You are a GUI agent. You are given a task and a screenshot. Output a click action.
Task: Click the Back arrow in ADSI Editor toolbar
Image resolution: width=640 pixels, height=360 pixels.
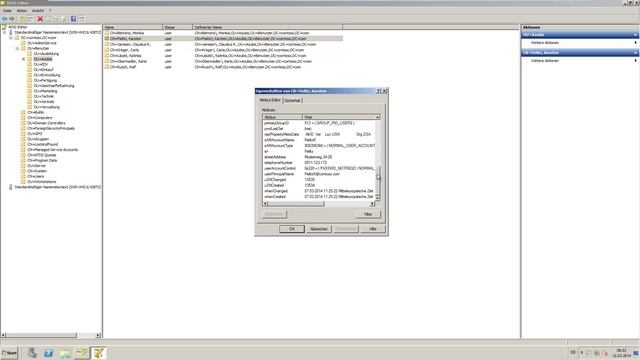[4, 19]
